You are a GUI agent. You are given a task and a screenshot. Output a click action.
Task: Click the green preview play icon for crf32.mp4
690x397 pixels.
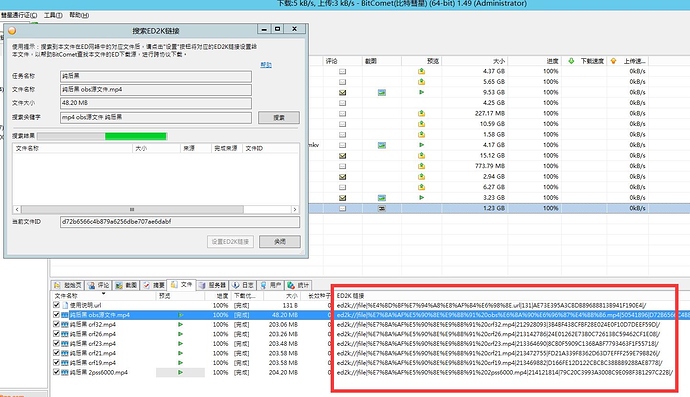[x=180, y=324]
